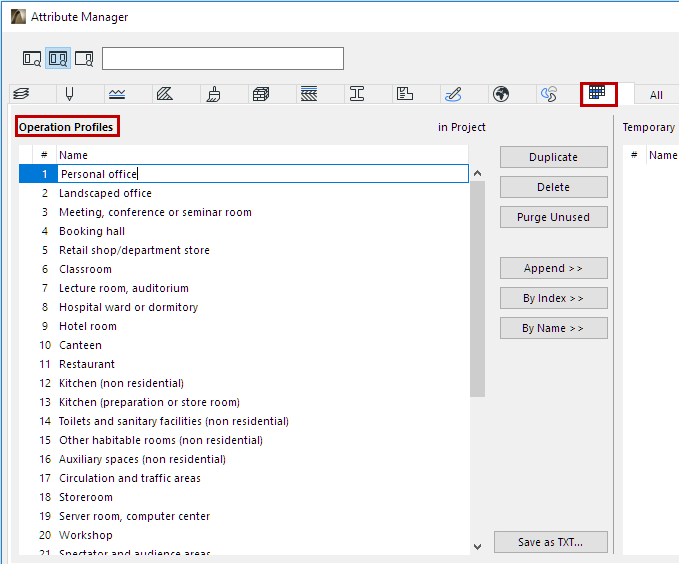Select Kitchen (preparation or store room) row

pyautogui.click(x=244, y=402)
